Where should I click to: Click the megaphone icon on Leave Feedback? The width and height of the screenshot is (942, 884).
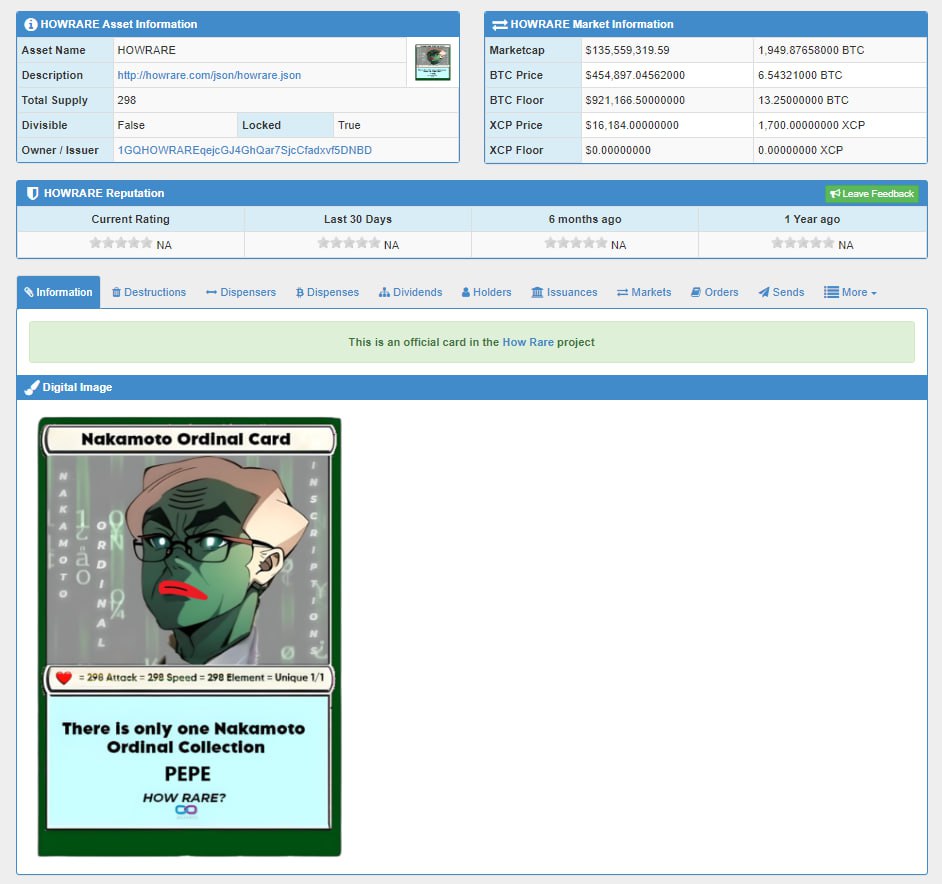(835, 194)
